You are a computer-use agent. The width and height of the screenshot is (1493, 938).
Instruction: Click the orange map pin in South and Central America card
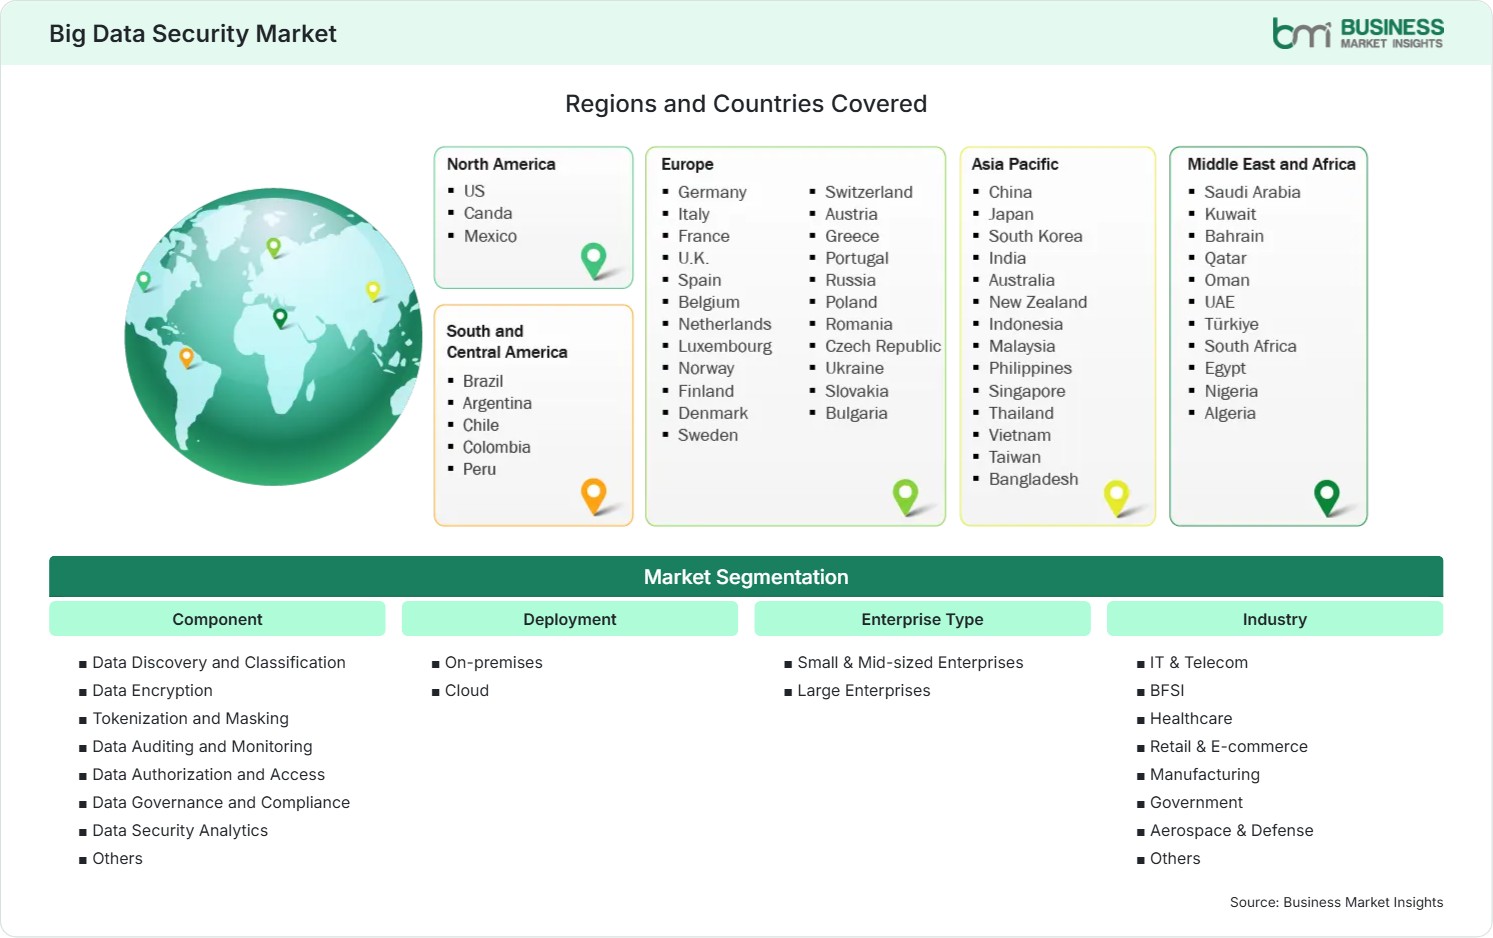[594, 496]
